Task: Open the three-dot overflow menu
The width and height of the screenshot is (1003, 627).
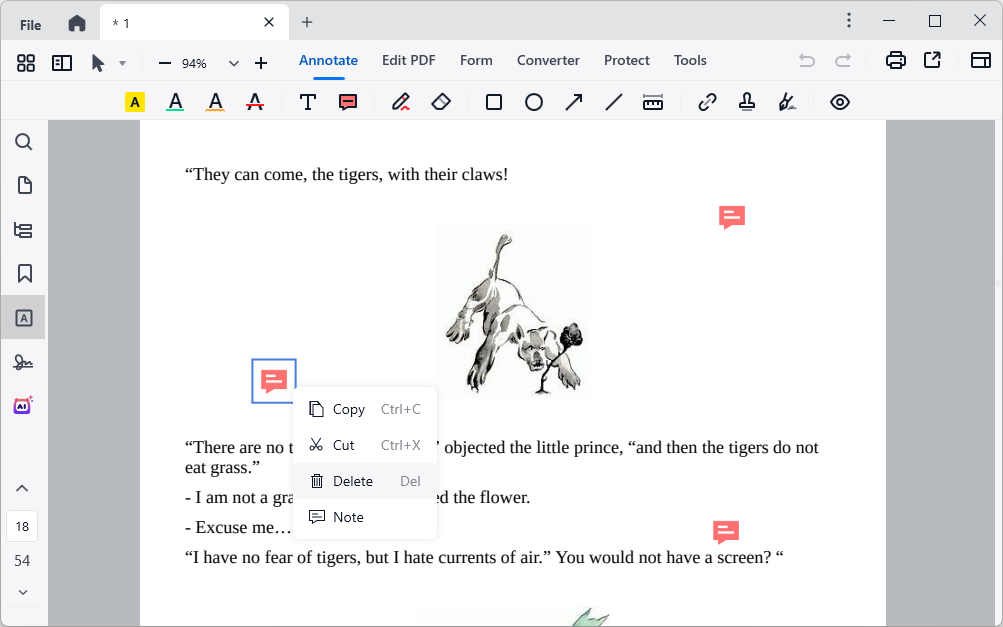Action: 848,20
